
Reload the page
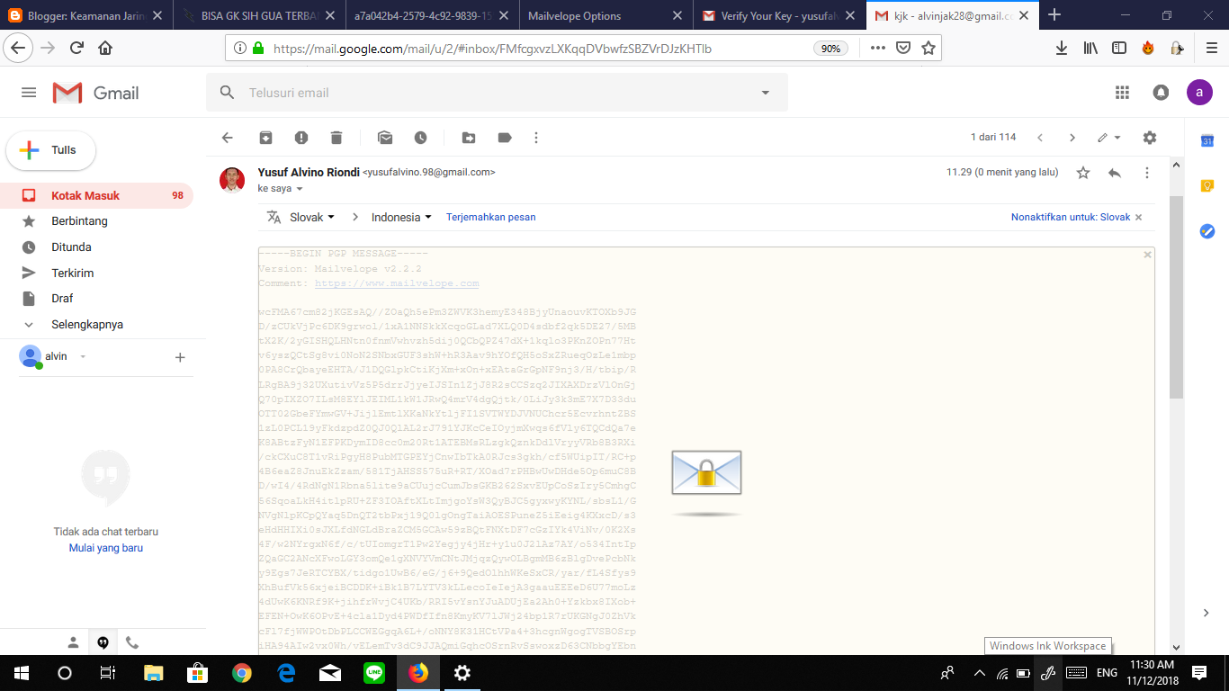click(77, 48)
